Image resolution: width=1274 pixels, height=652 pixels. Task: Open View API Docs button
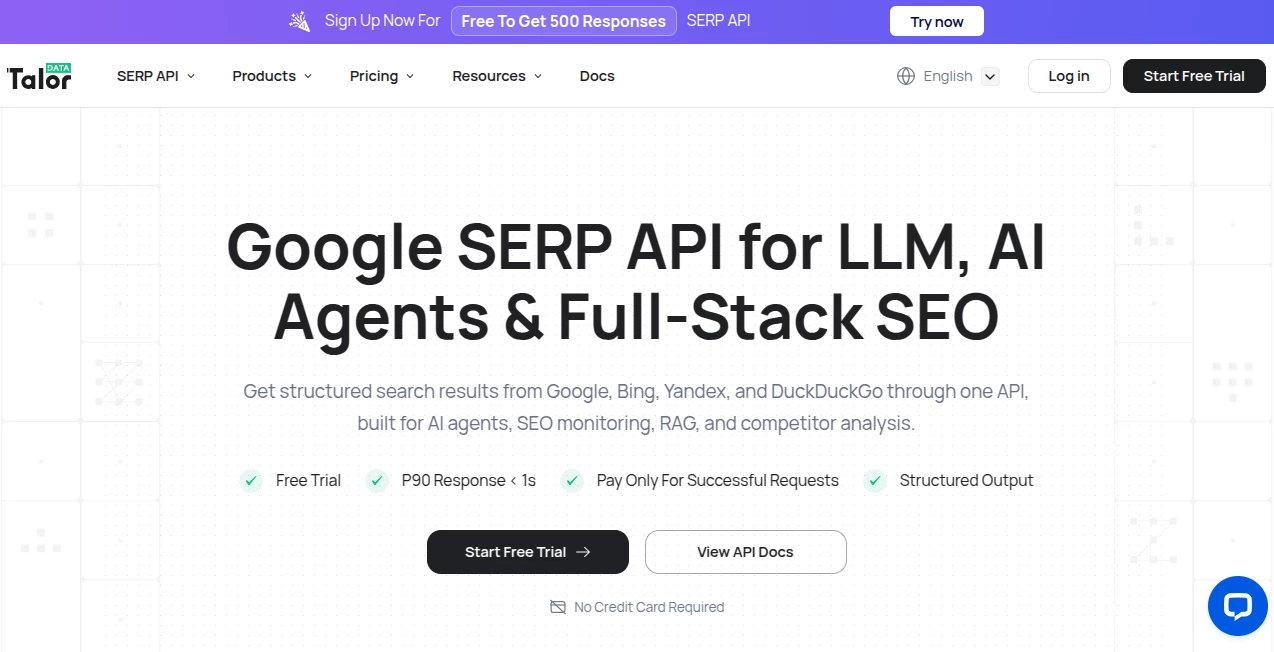[746, 552]
